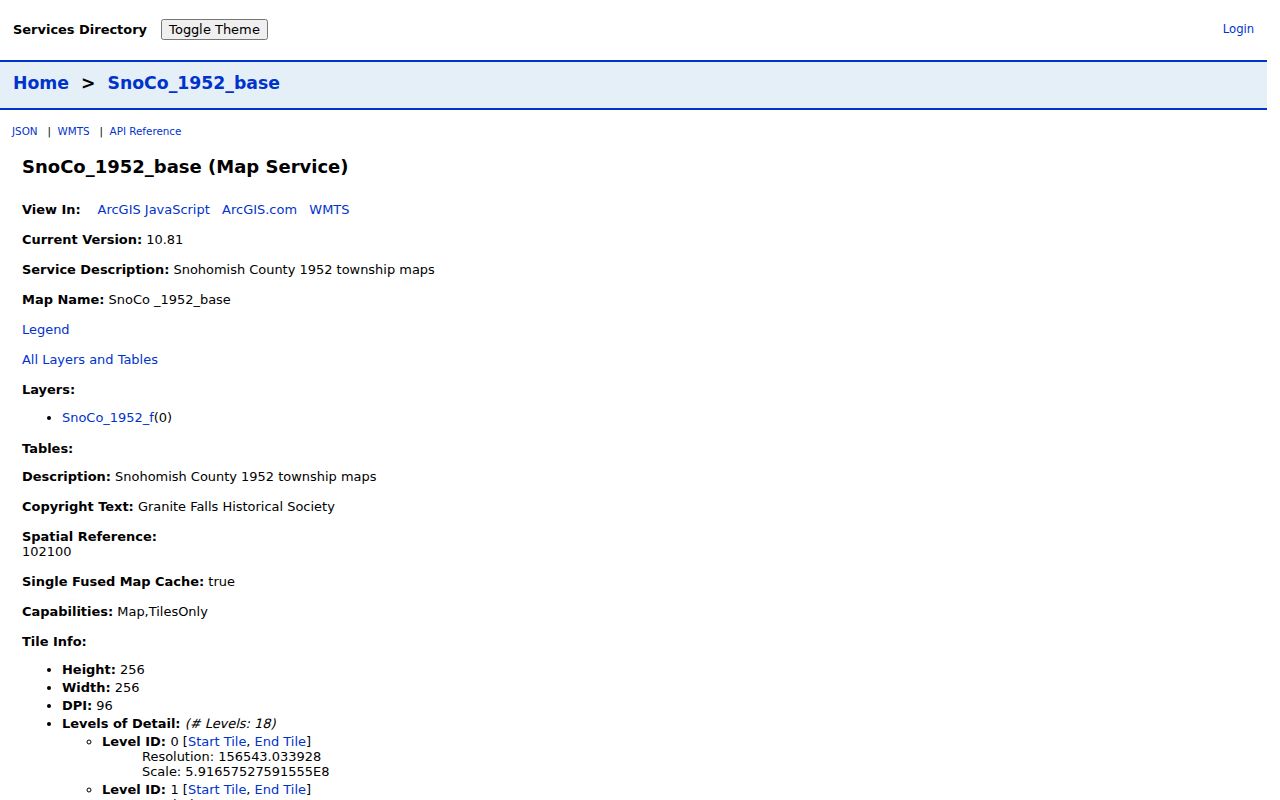Click the Scale value 5.91657527591555E8
The width and height of the screenshot is (1280, 800).
[x=258, y=772]
